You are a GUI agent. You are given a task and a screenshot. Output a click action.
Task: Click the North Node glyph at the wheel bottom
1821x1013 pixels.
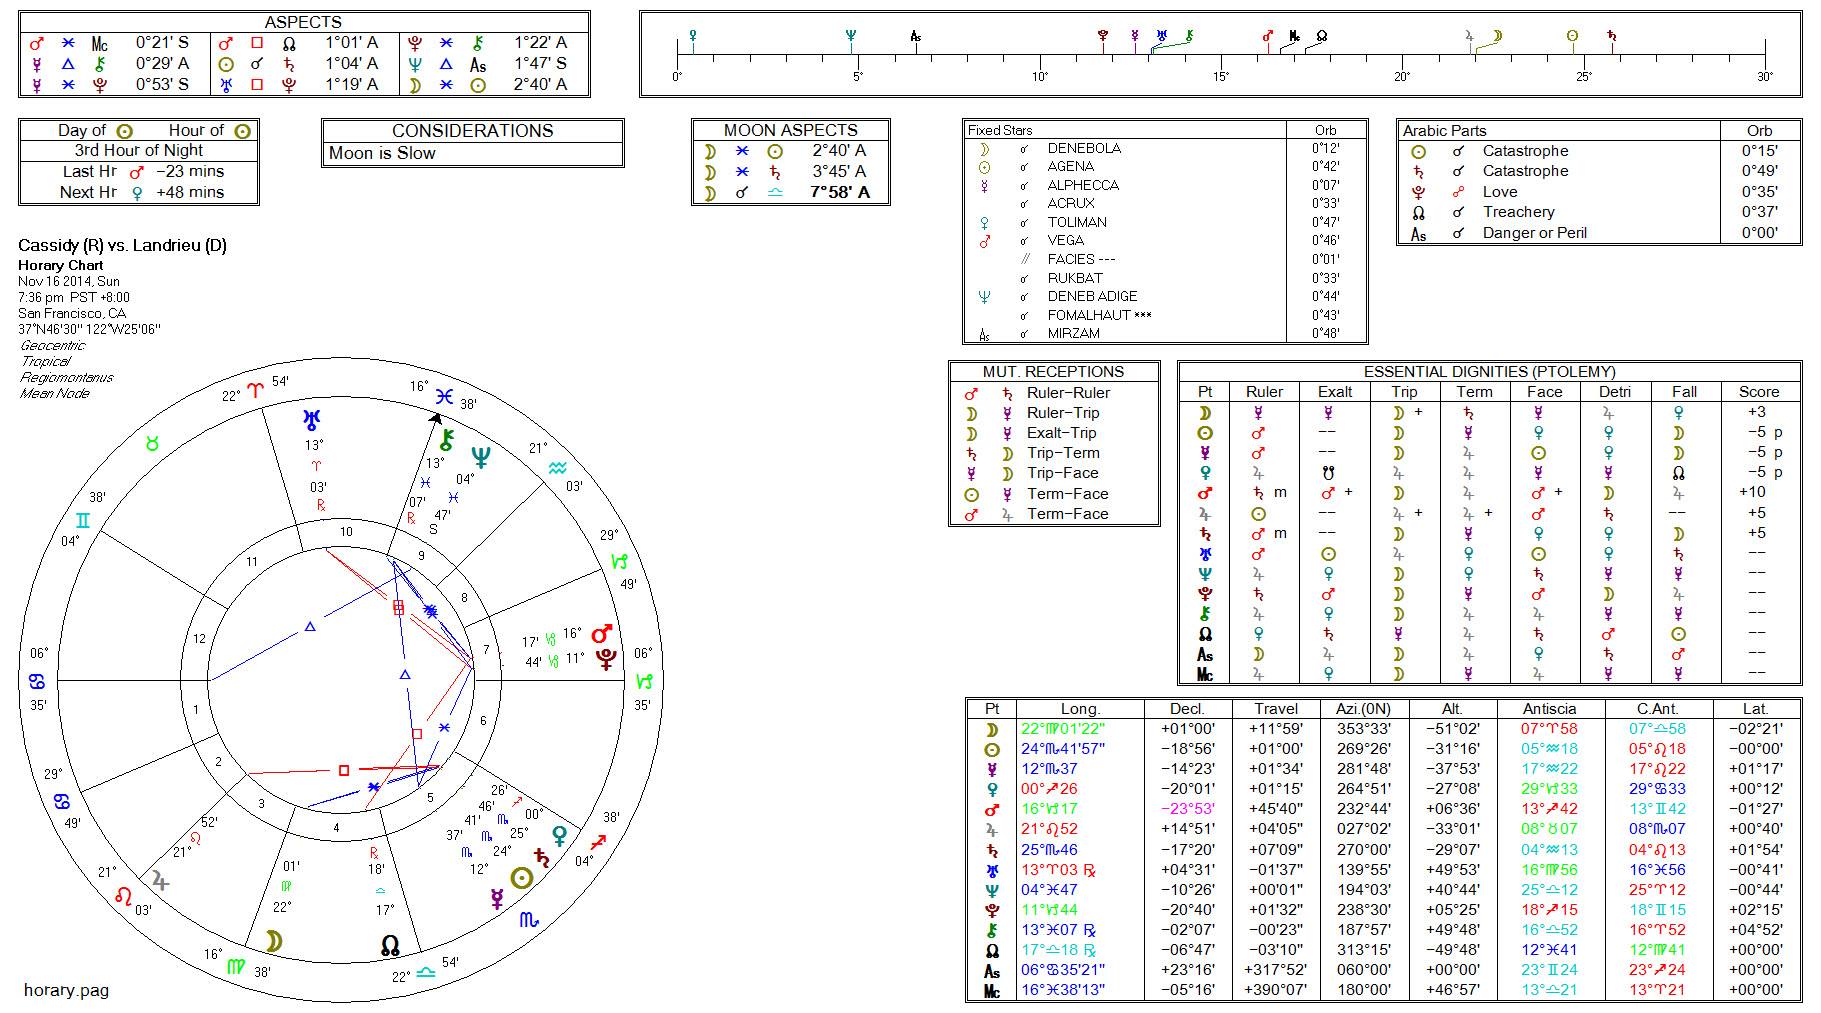pyautogui.click(x=391, y=945)
